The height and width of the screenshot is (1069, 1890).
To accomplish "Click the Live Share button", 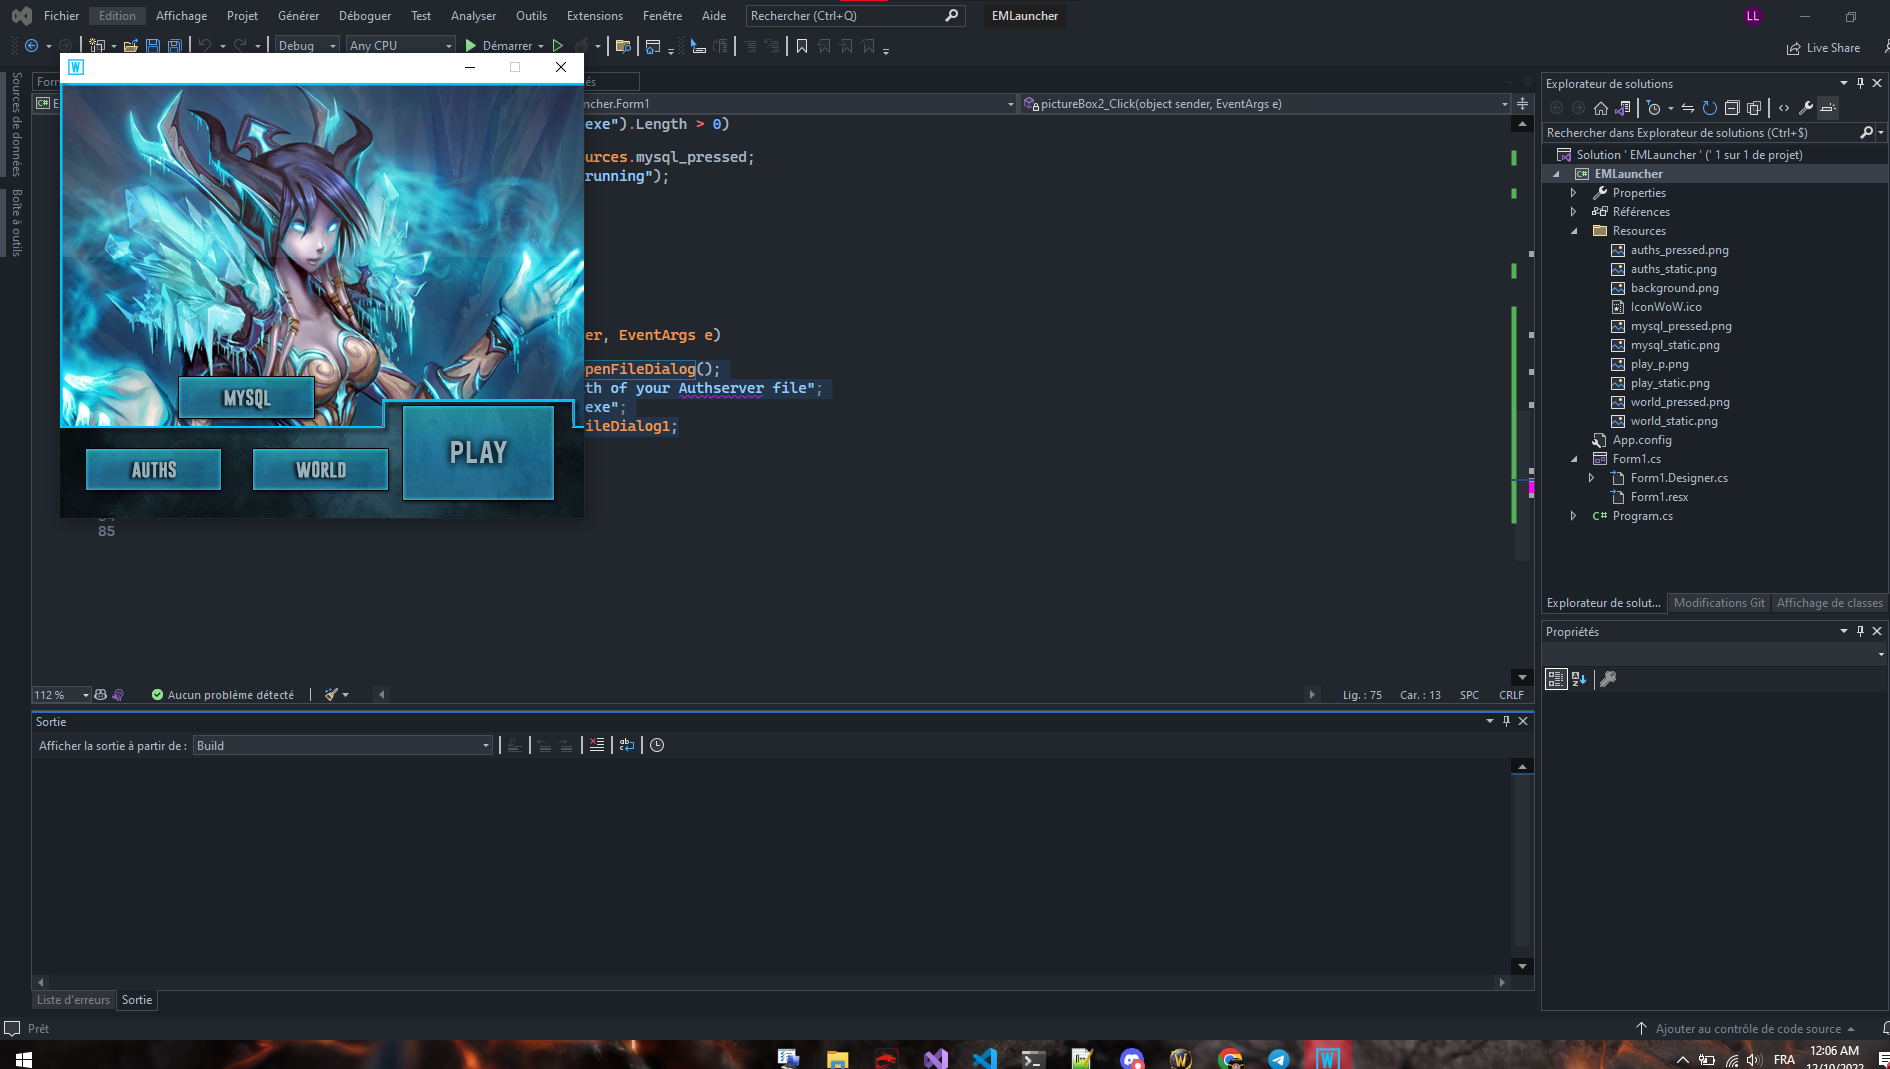I will point(1823,48).
